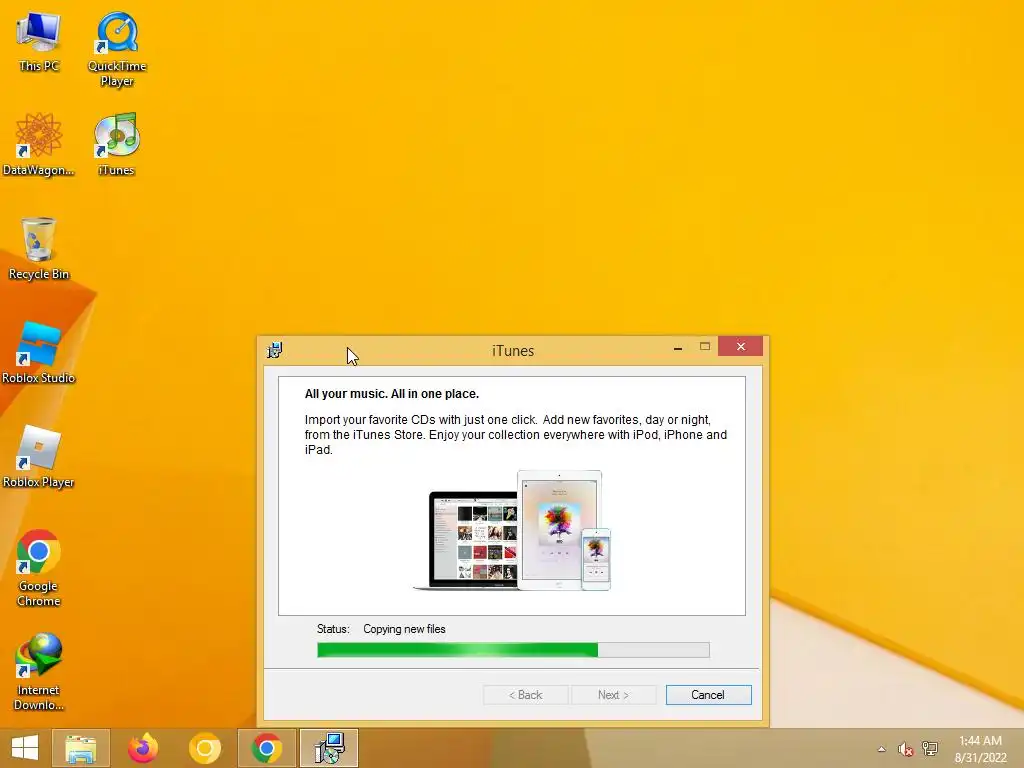1024x768 pixels.
Task: Click the iTunes installer taskbar icon
Action: tap(328, 748)
